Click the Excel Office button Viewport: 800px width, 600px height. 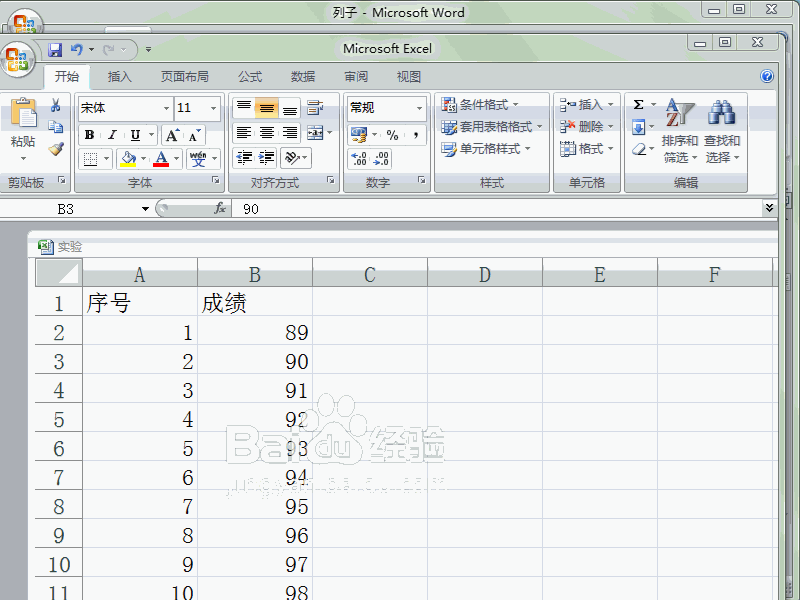[x=17, y=60]
